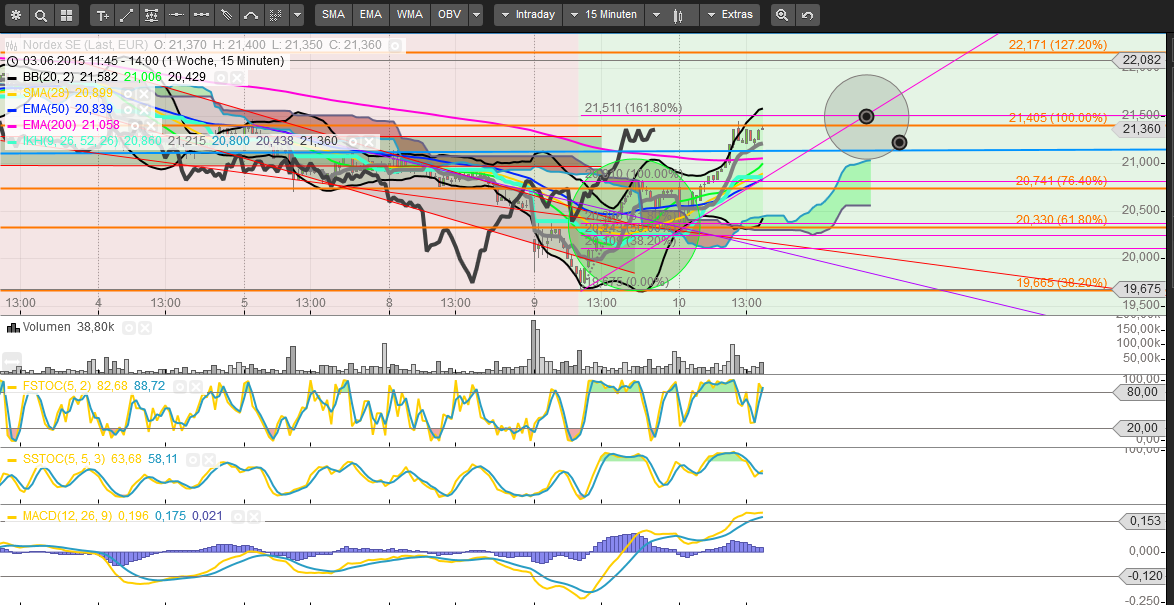Click the undo arrow icon
This screenshot has height=612, width=1174.
pyautogui.click(x=807, y=15)
